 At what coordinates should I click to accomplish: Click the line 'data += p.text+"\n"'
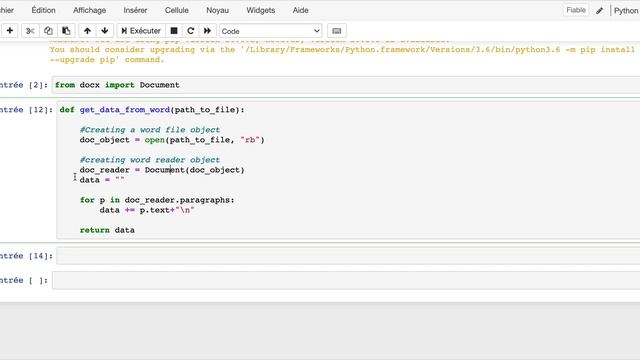tap(147, 210)
